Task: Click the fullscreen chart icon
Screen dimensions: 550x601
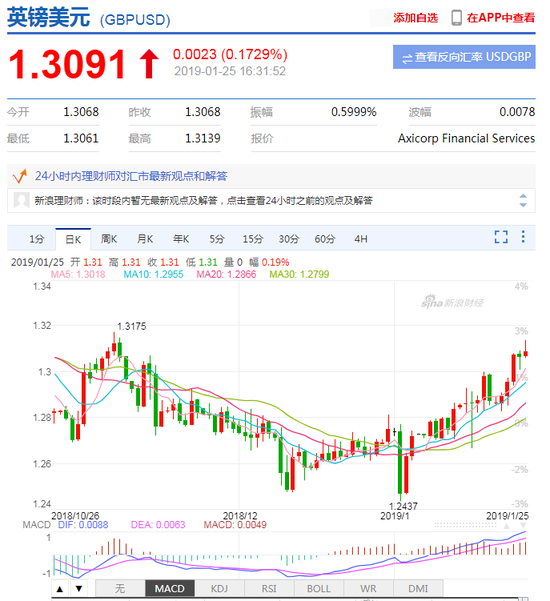Action: tap(501, 237)
